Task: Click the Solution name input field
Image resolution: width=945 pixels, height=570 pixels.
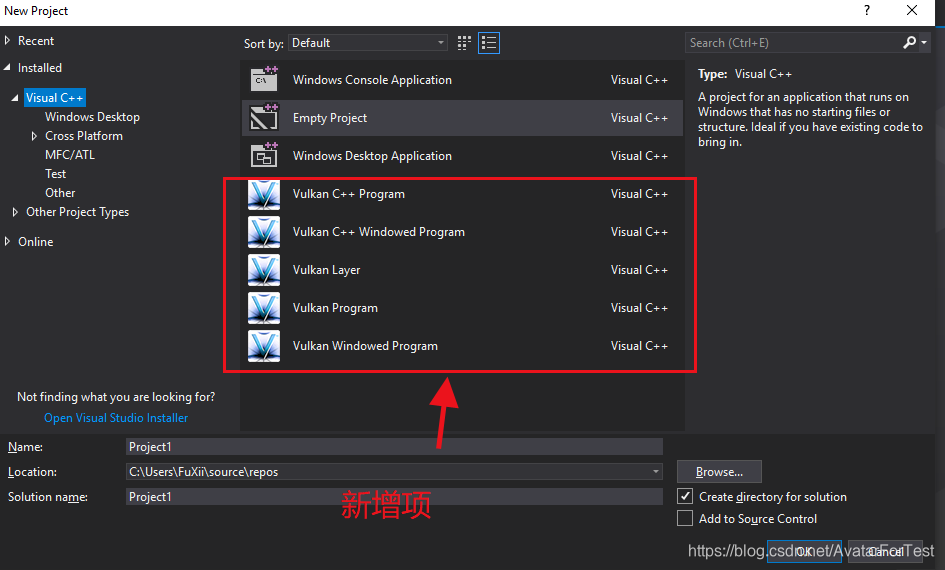Action: coord(394,496)
